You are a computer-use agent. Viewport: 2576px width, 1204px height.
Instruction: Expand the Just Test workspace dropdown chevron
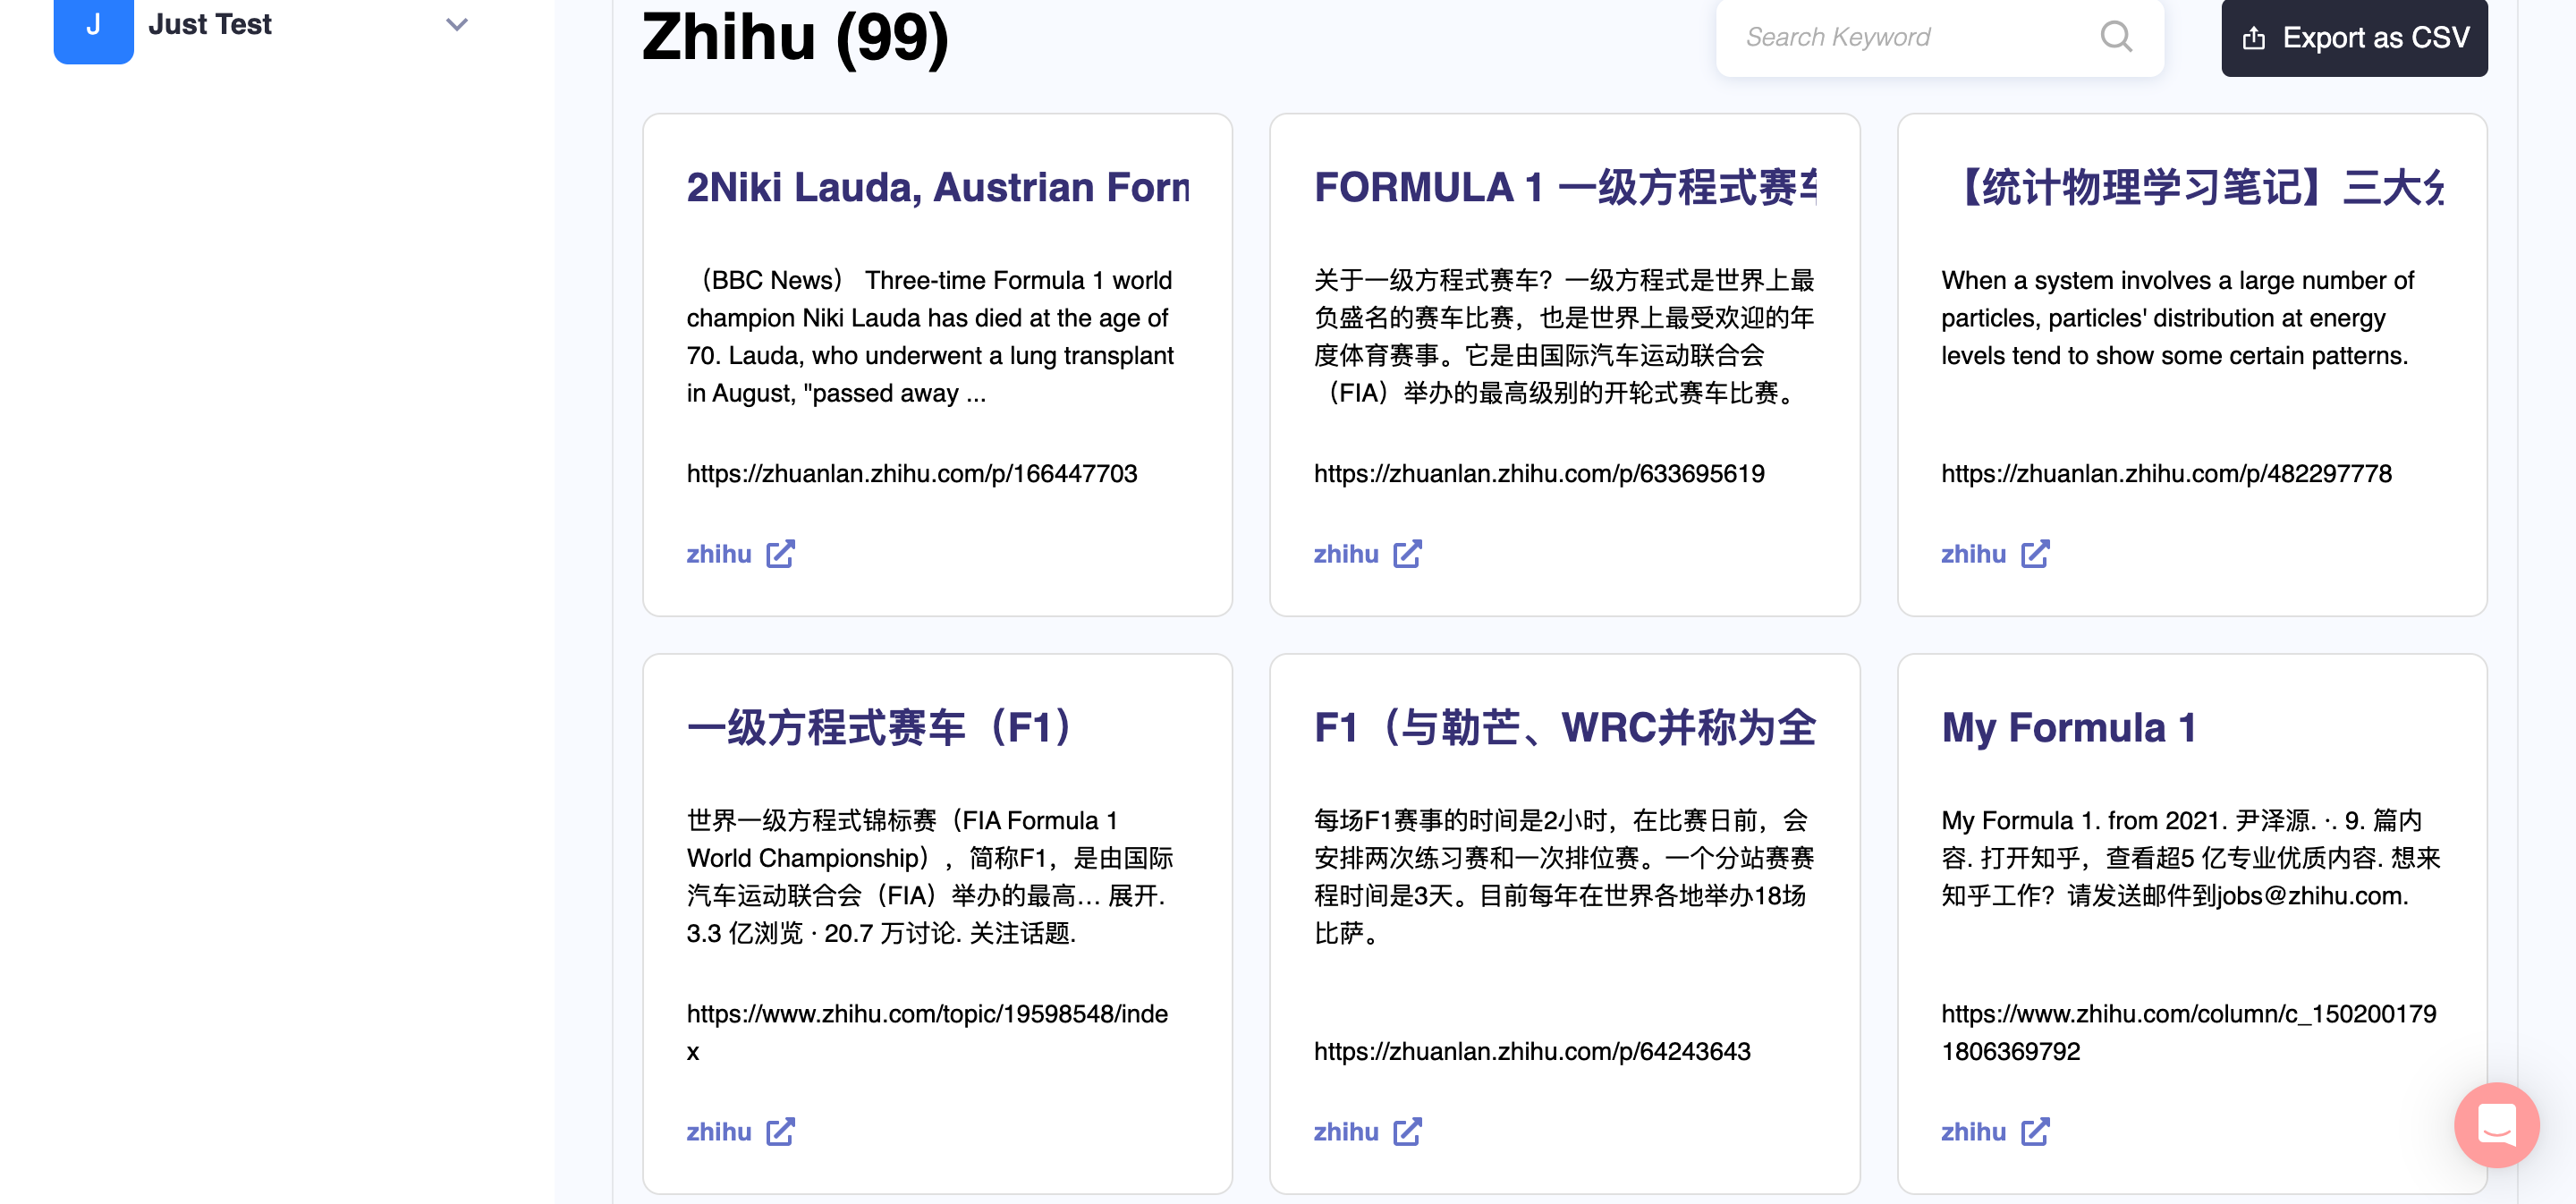click(457, 25)
